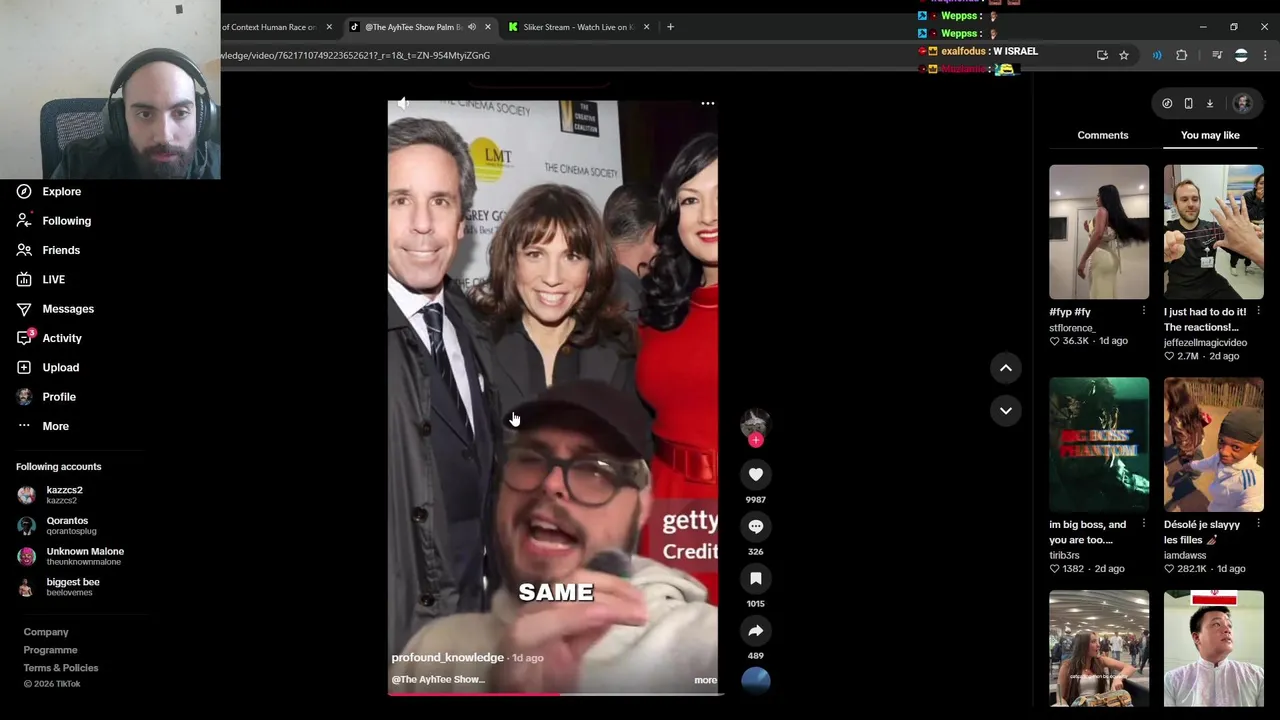Screen dimensions: 1280x720
Task: Open a new browser tab
Action: pos(670,27)
